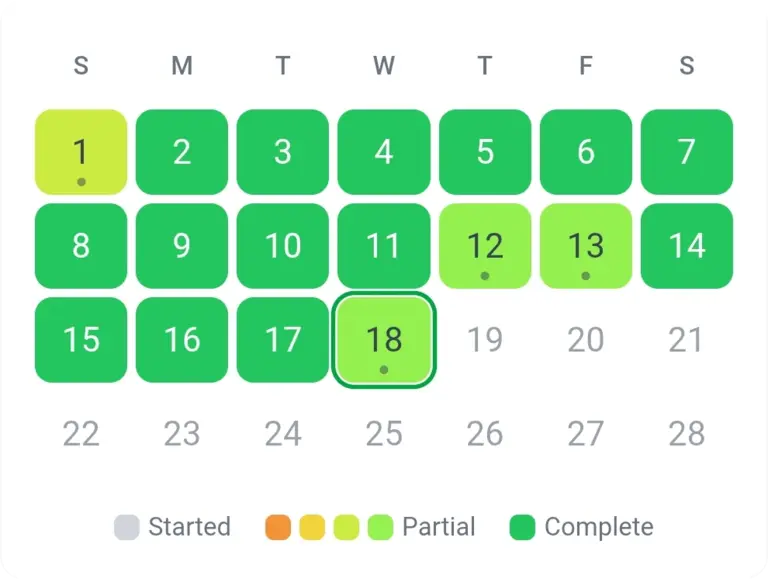Click the orange Partial legend swatch
The image size is (768, 579).
[x=278, y=527]
